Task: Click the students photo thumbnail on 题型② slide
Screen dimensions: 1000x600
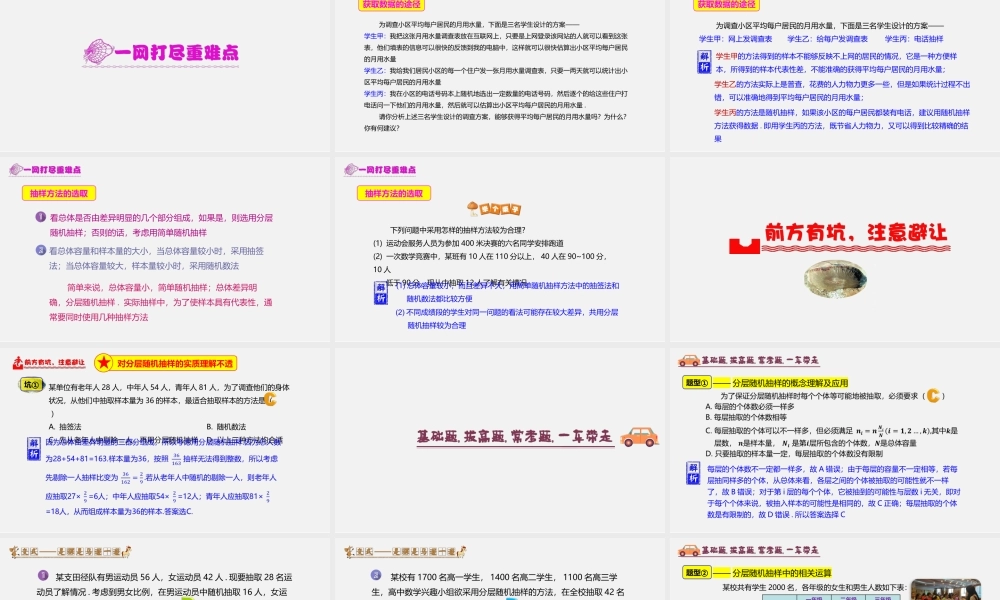Action: [955, 589]
